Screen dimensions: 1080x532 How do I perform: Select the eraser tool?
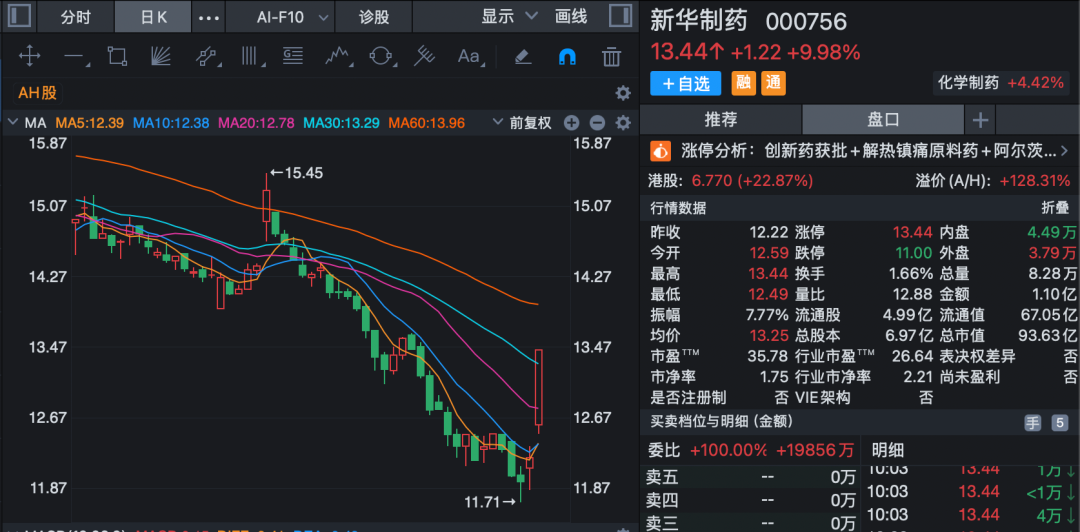(523, 56)
